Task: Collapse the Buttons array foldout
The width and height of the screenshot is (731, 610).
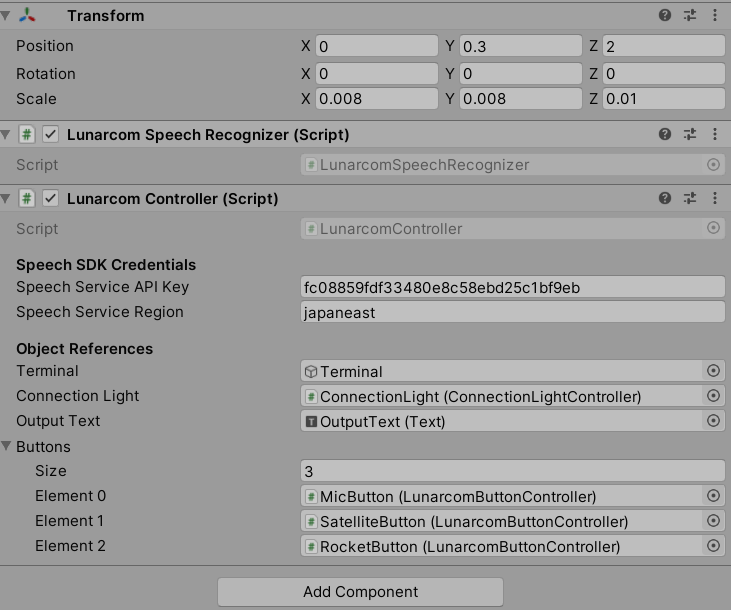Action: [6, 446]
